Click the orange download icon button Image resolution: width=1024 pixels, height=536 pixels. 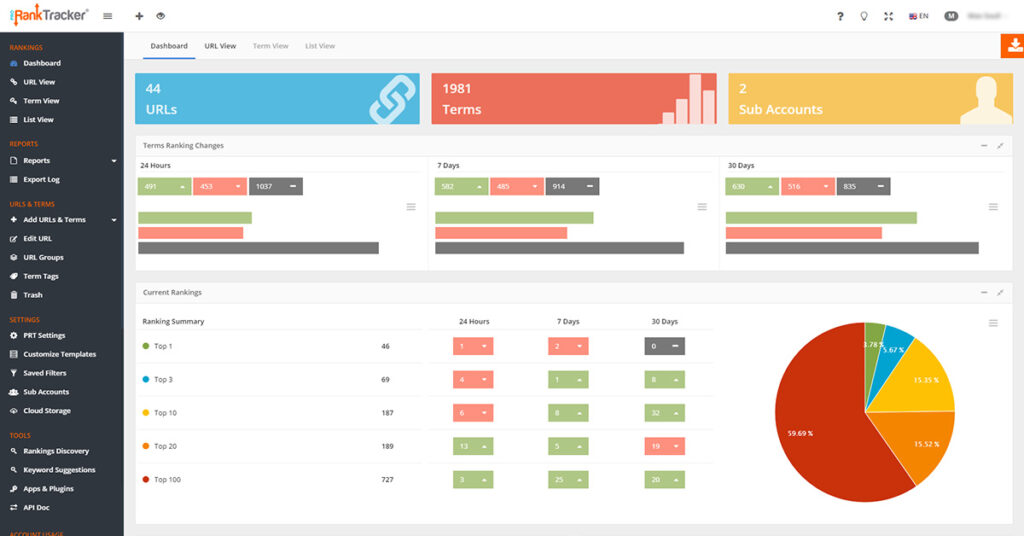[x=1012, y=46]
